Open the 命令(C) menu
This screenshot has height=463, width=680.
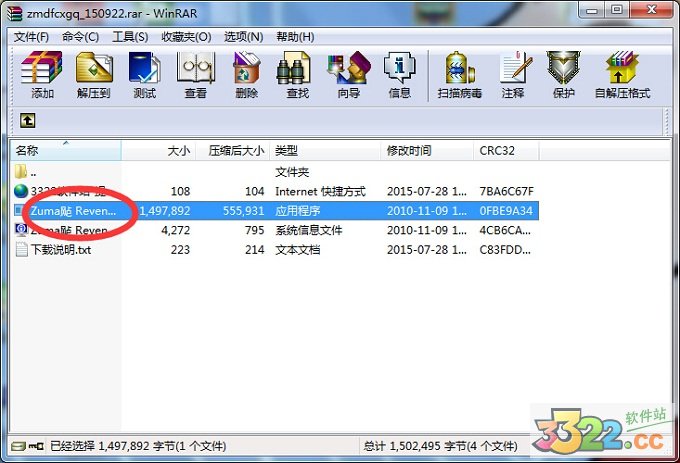point(80,37)
